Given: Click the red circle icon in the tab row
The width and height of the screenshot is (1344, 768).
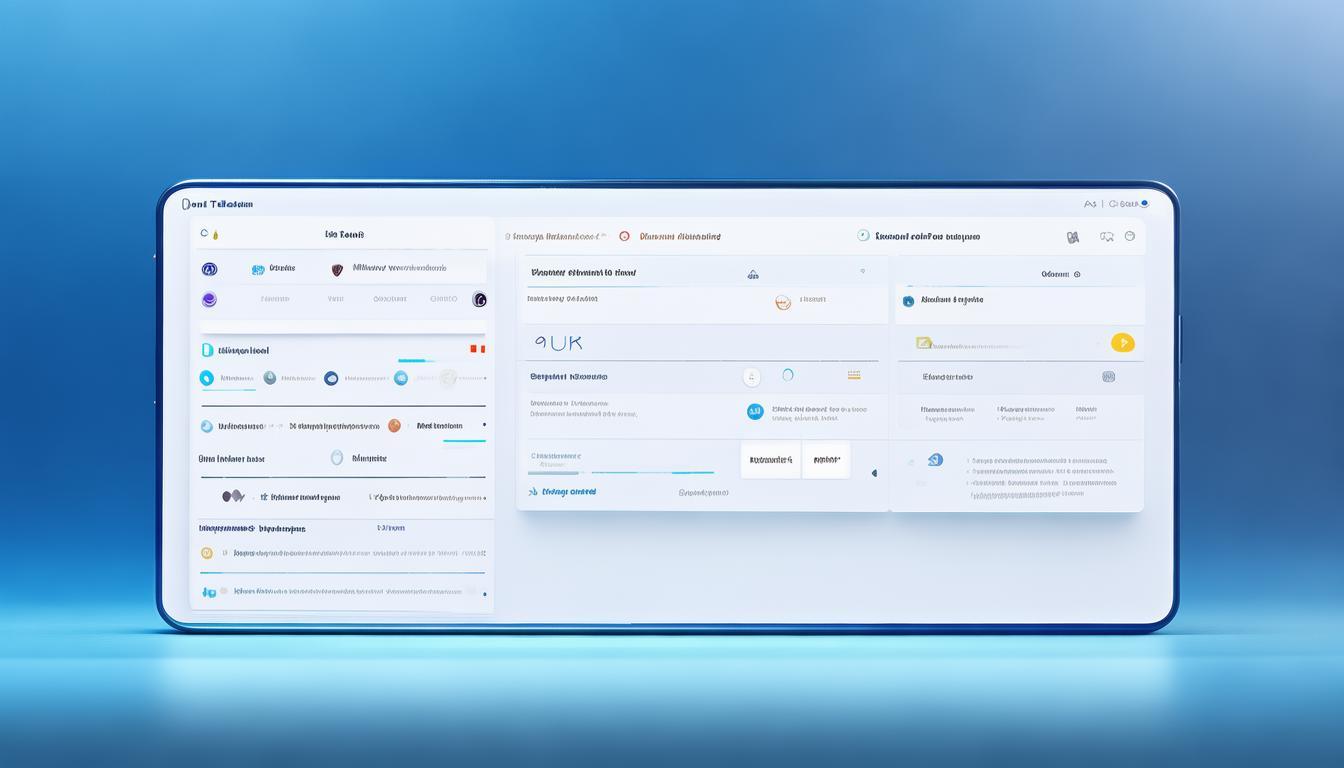Looking at the screenshot, I should 624,237.
